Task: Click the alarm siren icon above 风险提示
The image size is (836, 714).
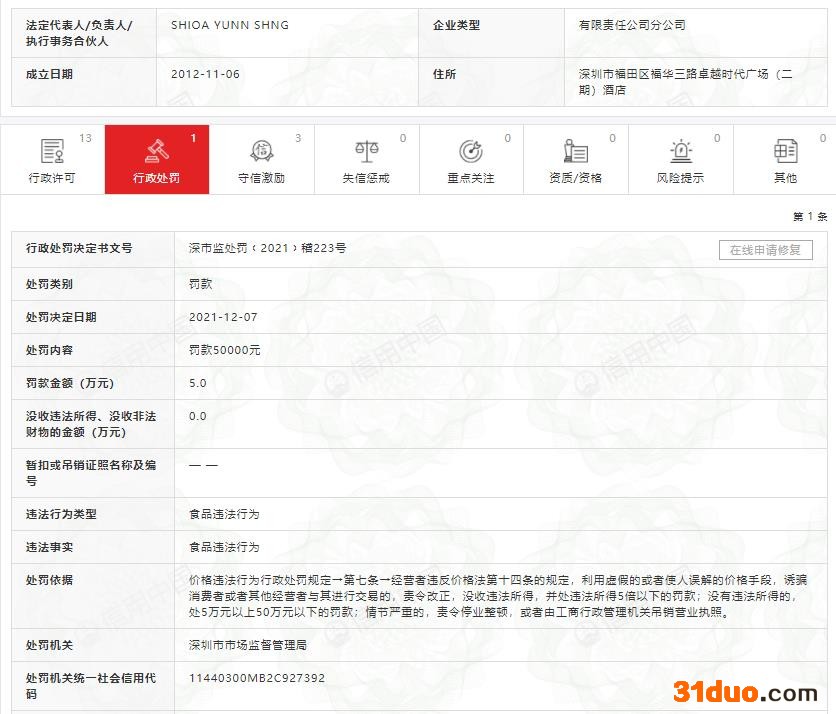Action: [x=681, y=151]
